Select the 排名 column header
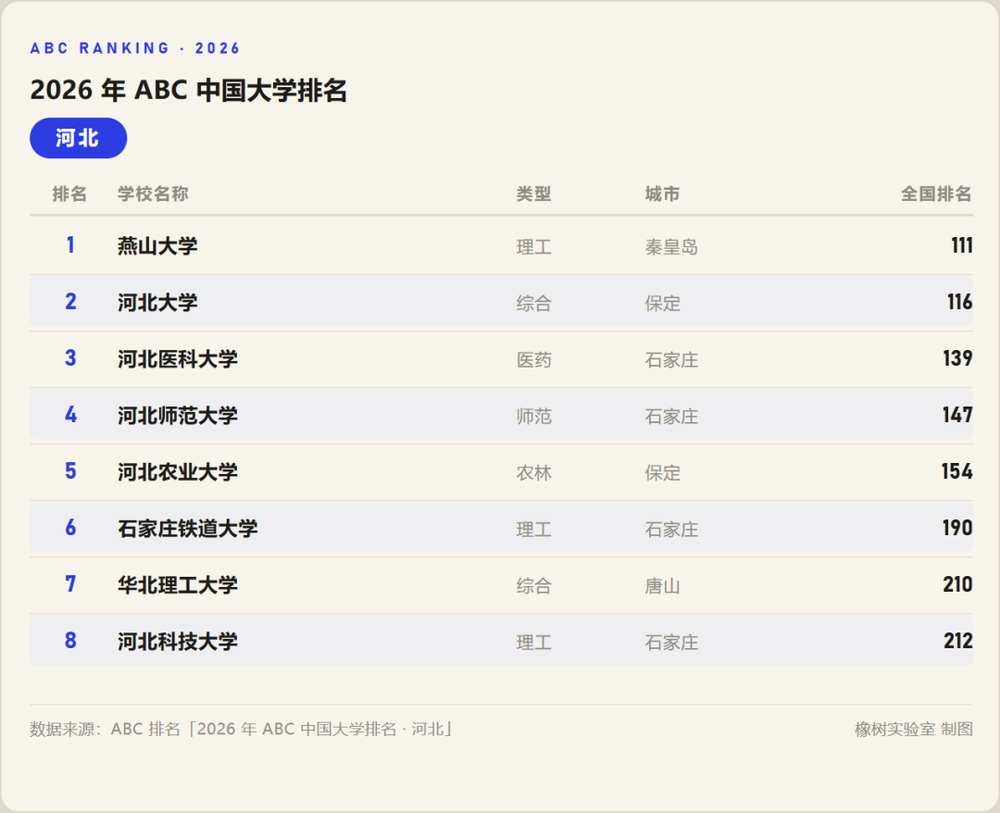 pos(70,194)
